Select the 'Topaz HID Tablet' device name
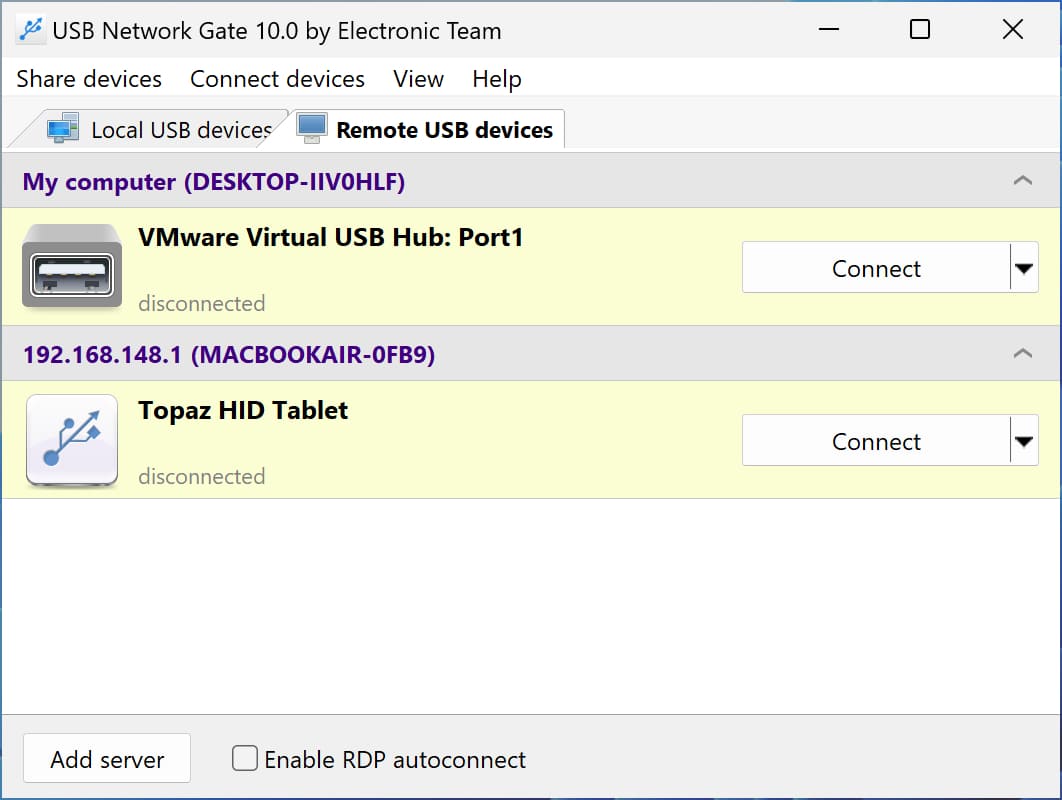Image resolution: width=1062 pixels, height=800 pixels. [242, 411]
